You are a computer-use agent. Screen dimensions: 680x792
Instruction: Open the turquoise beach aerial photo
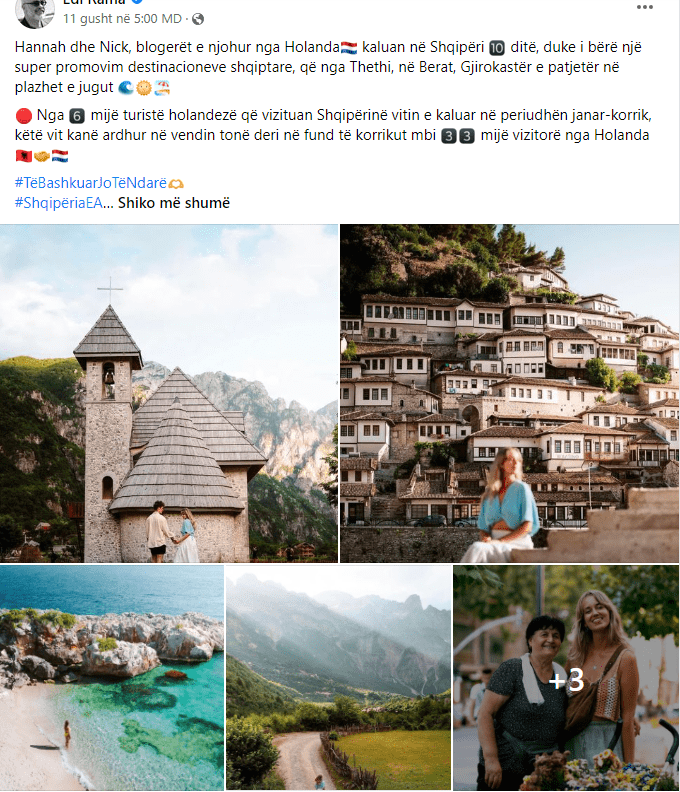112,678
